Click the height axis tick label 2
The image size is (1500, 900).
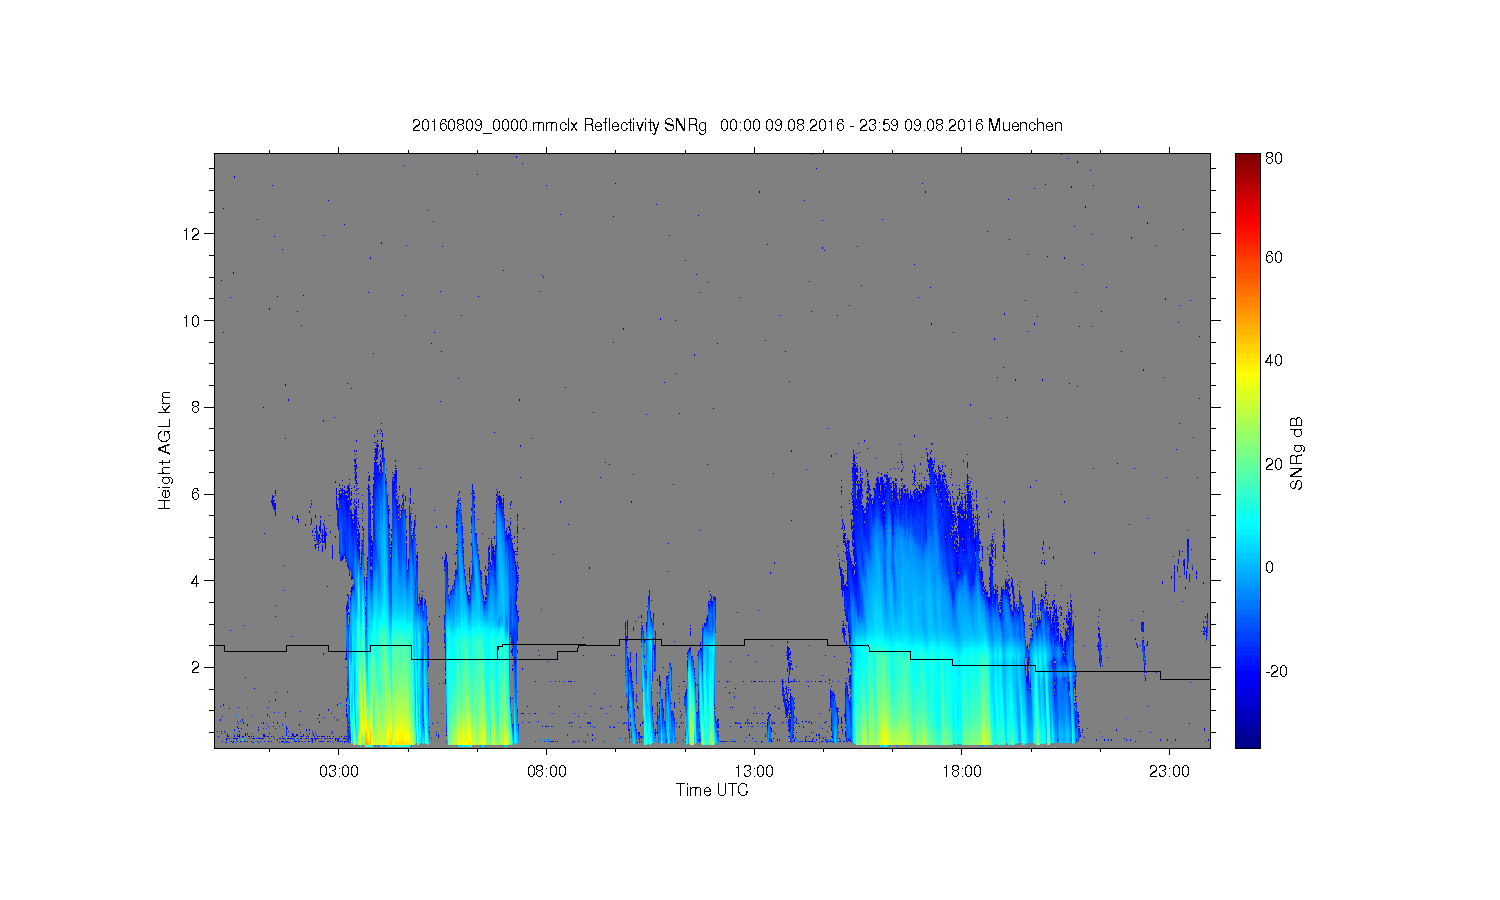[x=197, y=667]
